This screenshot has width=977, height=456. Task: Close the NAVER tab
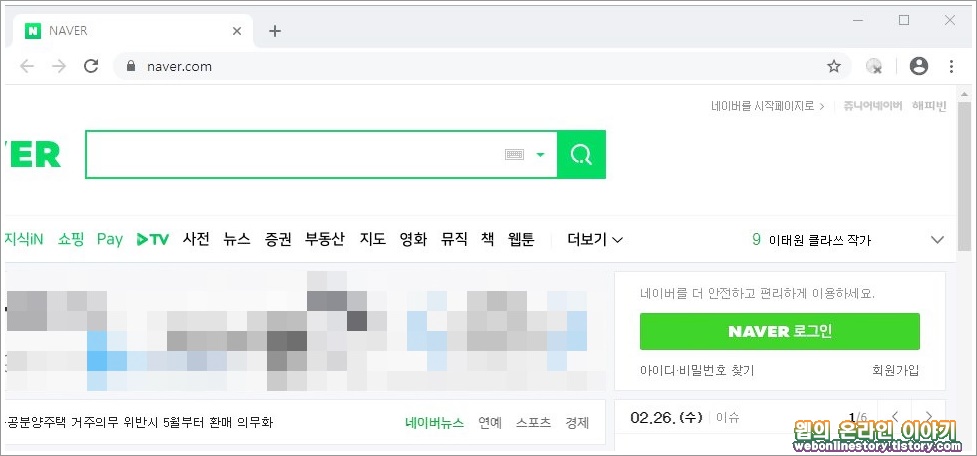coord(237,31)
